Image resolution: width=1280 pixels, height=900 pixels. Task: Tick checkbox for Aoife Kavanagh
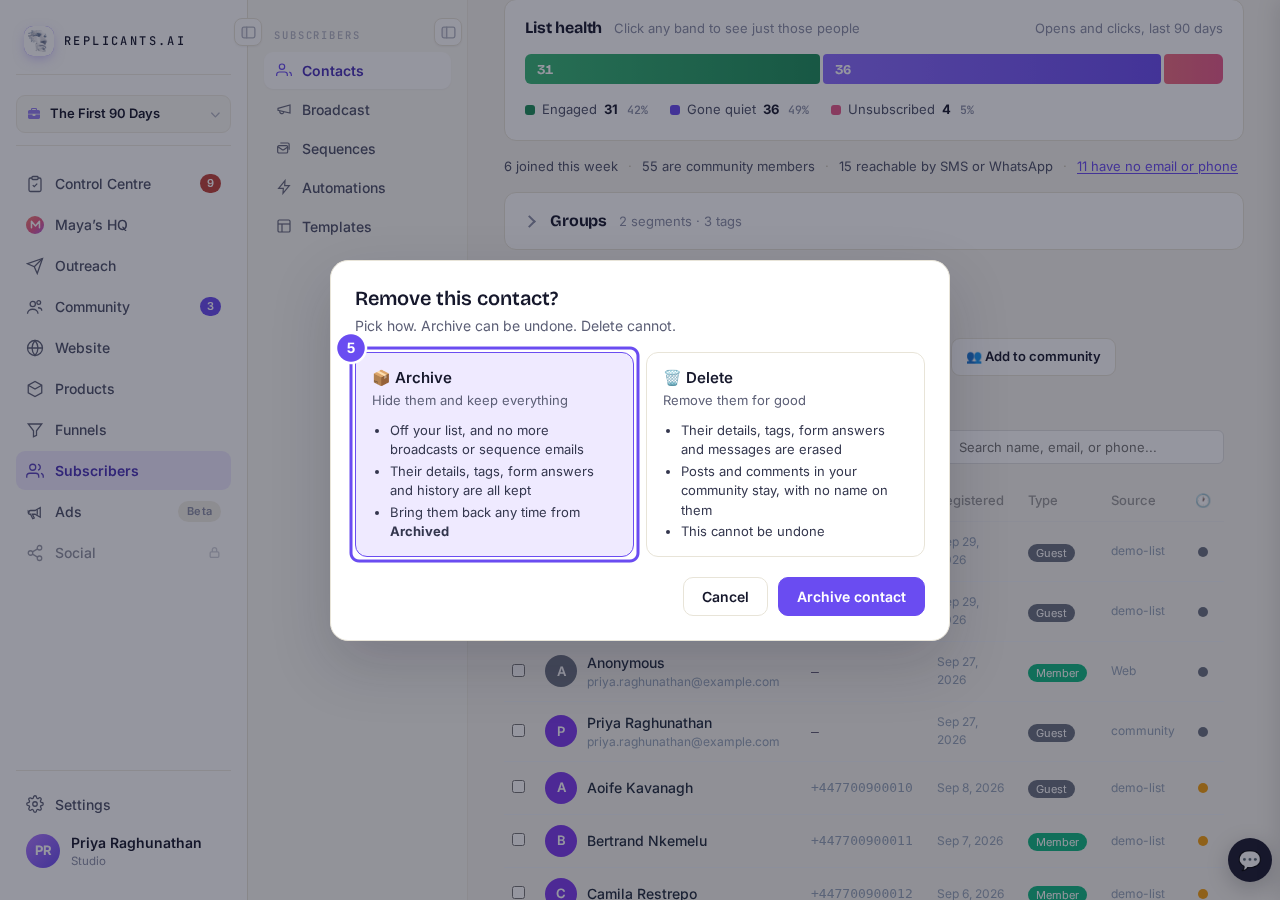[518, 786]
